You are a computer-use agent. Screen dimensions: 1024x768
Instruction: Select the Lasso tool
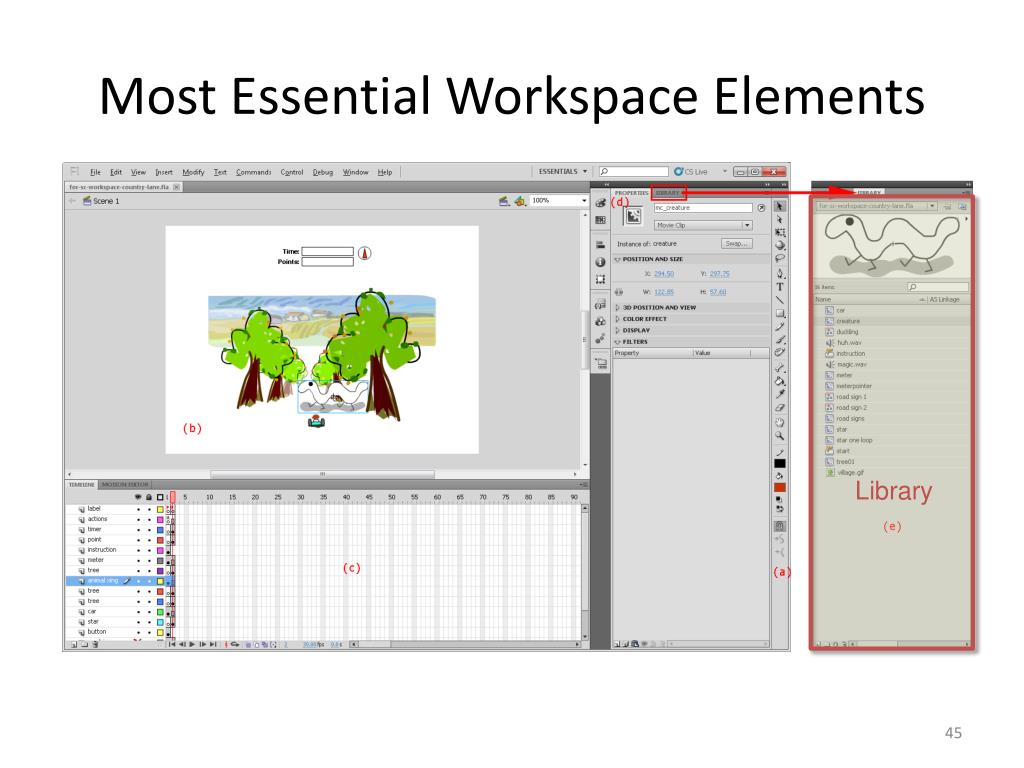[780, 259]
